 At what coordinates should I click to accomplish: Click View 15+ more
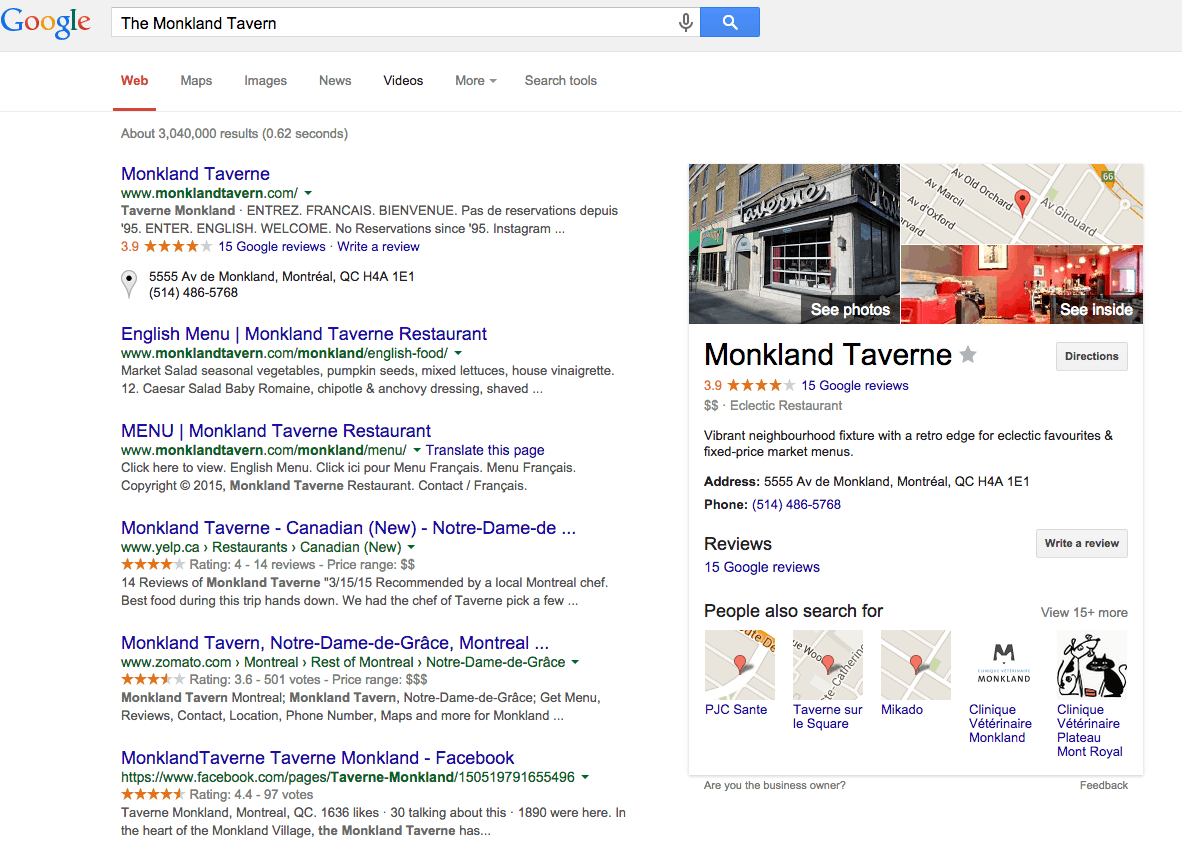coord(1084,613)
